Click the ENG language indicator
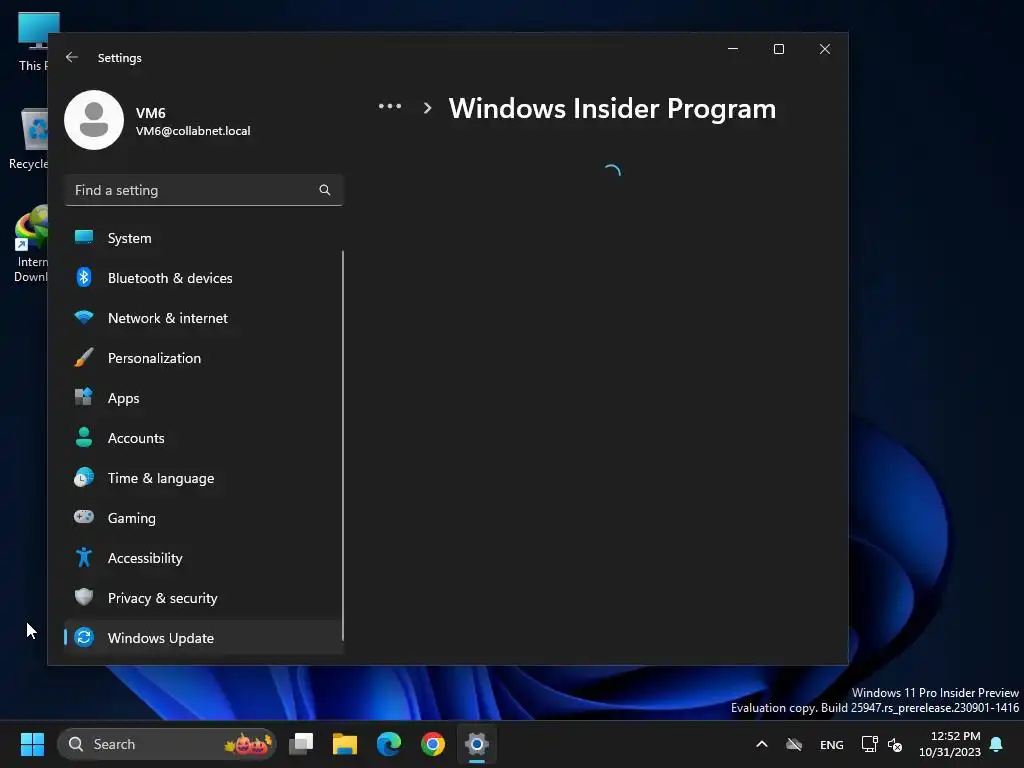Screen dimensions: 1024x768 [x=831, y=744]
